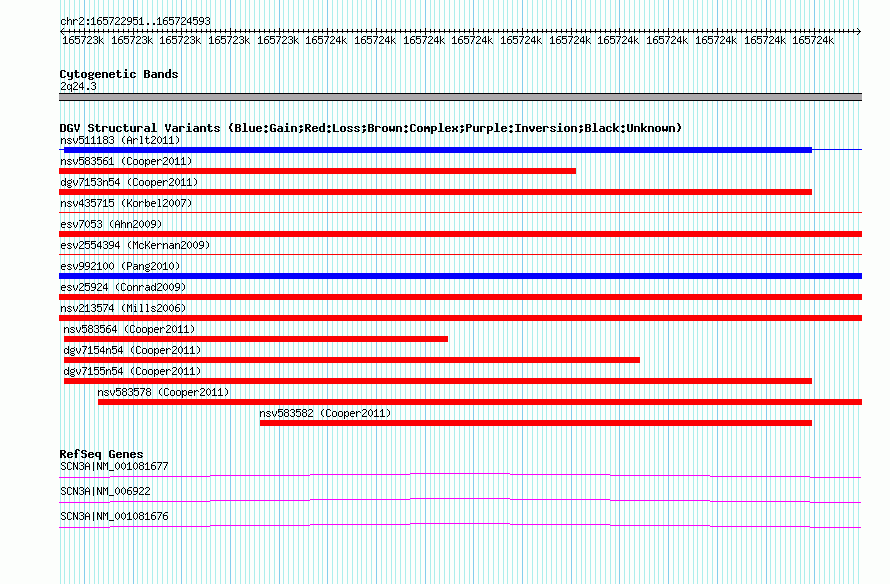Click the nsv583578 (Cooper2011) label text
This screenshot has width=890, height=584.
click(x=163, y=392)
